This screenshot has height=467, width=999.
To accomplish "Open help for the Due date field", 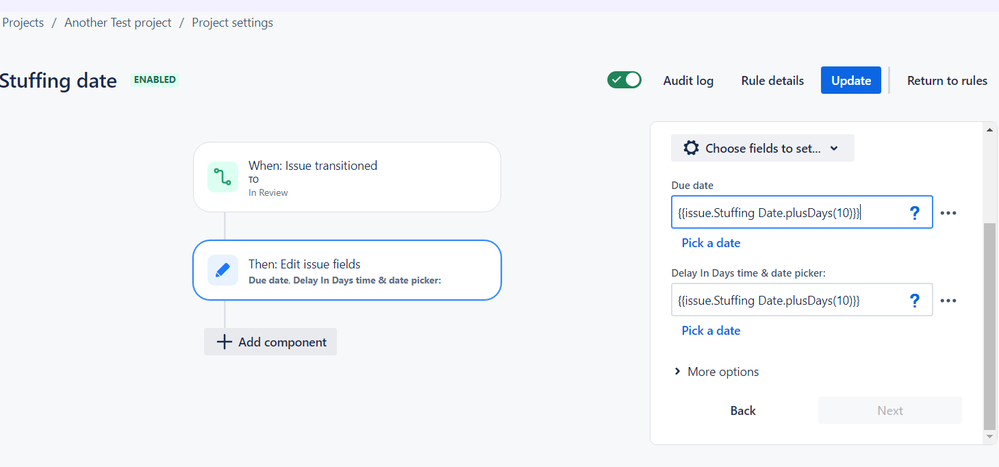I will tap(914, 212).
